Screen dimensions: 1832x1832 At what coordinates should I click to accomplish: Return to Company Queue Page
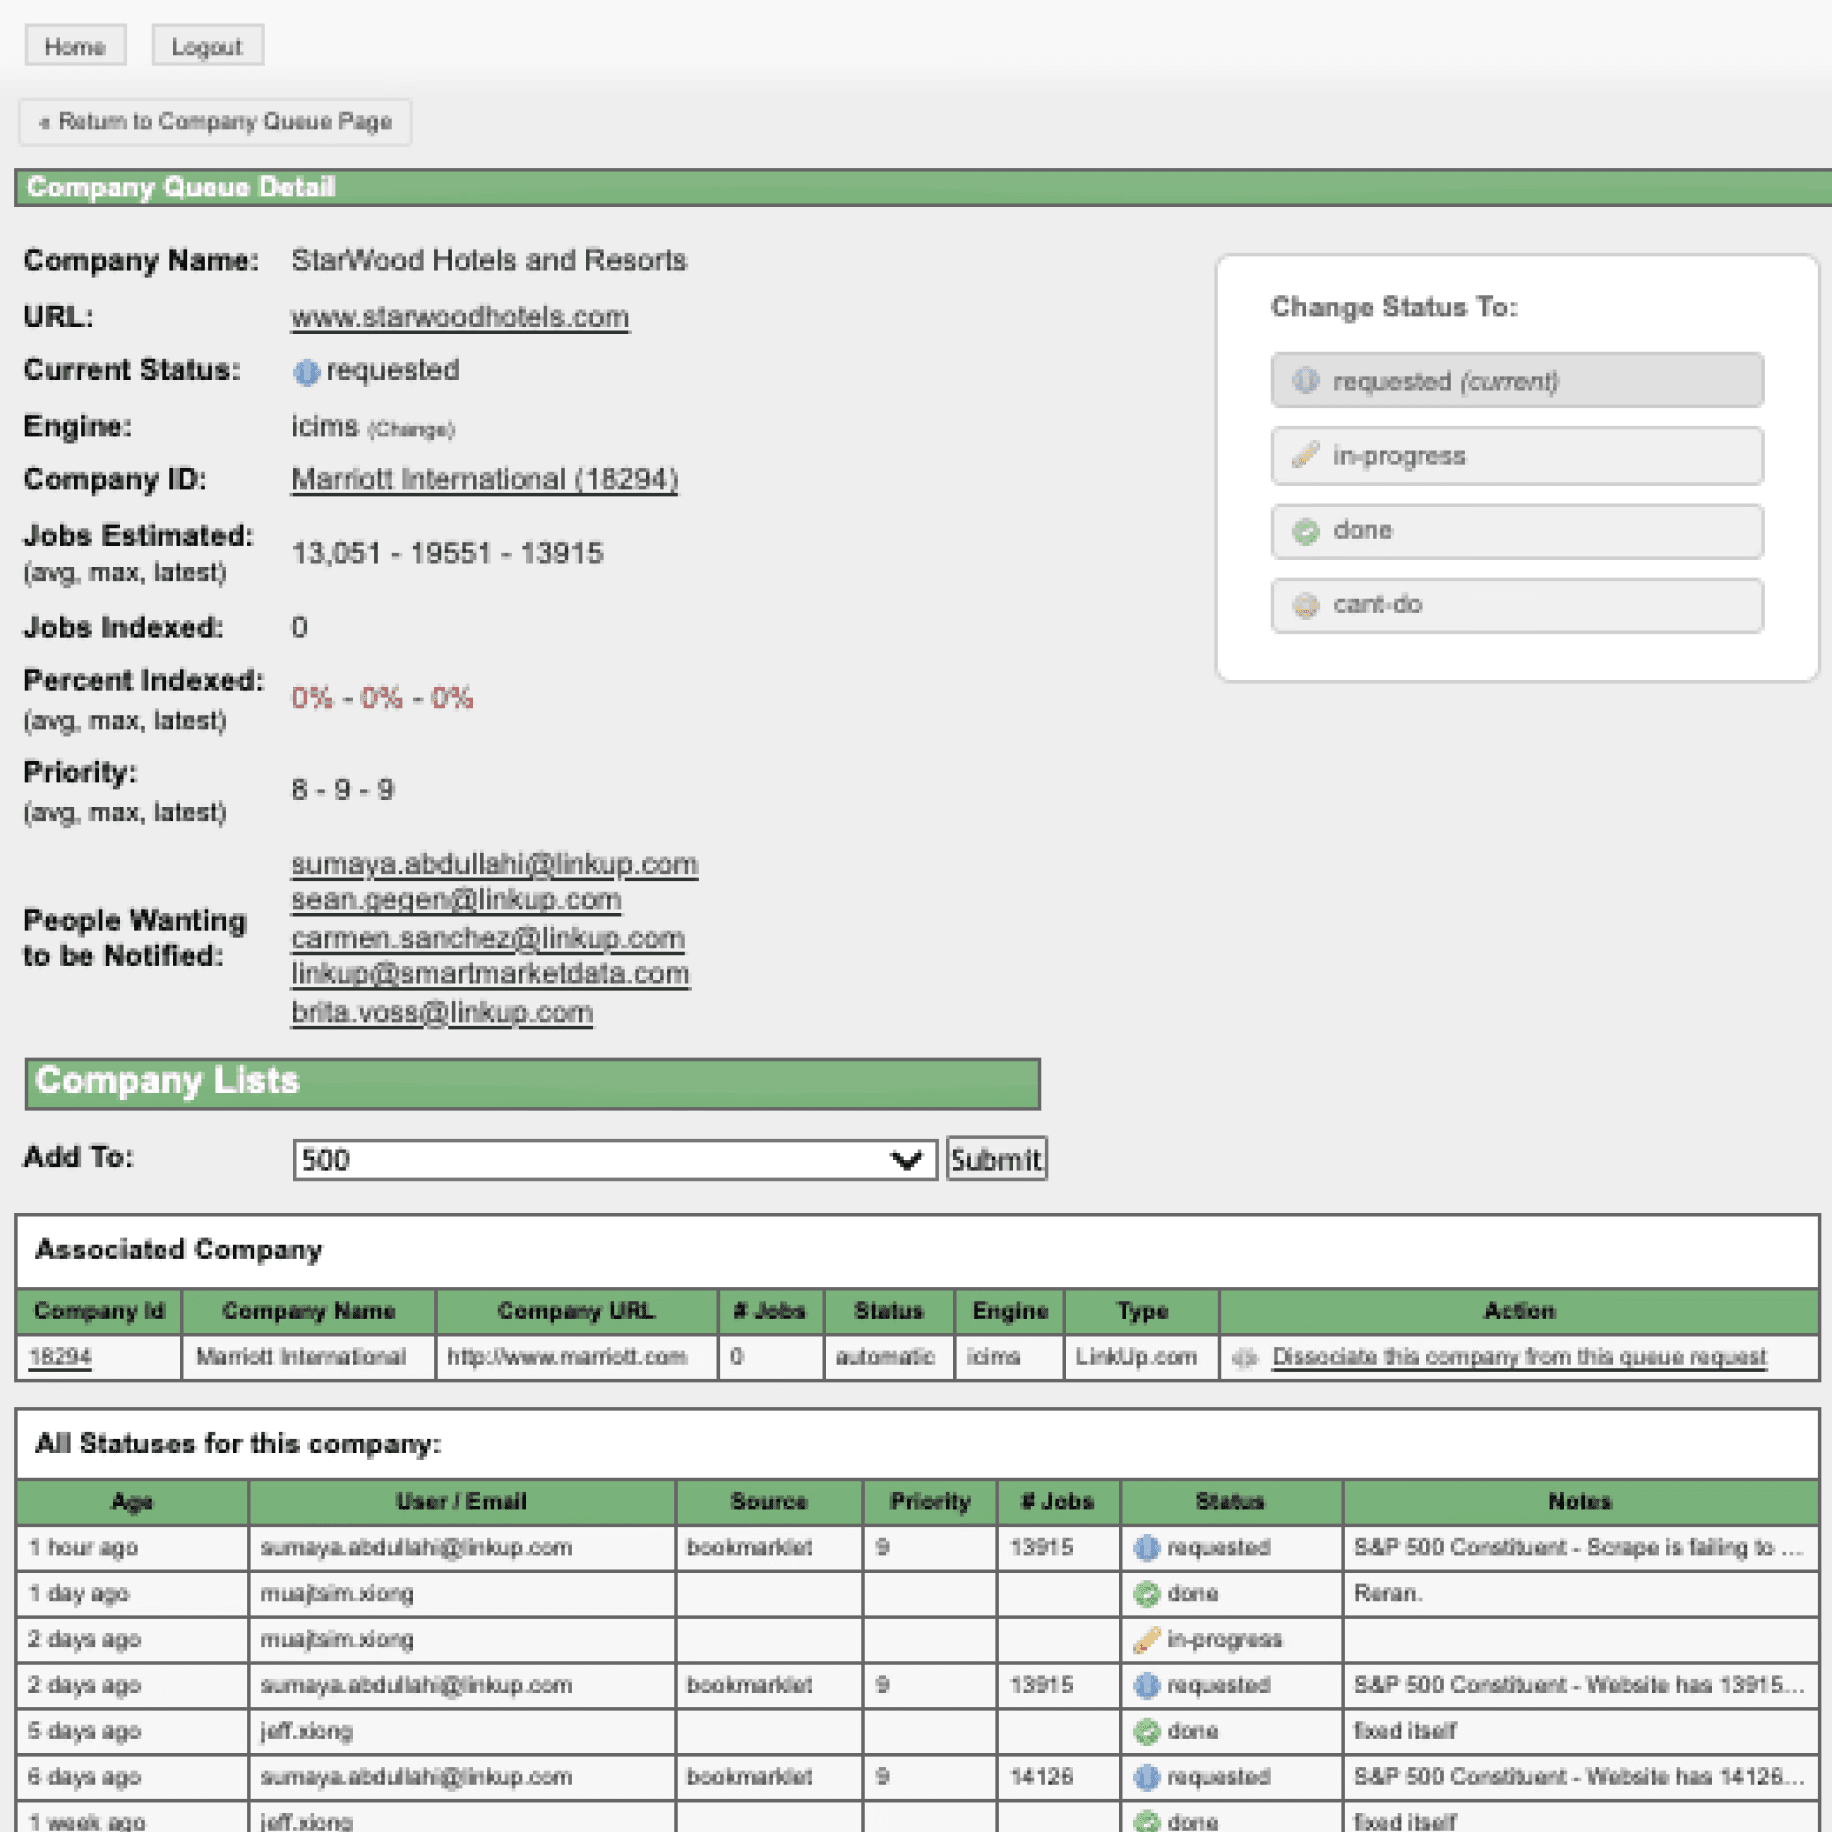tap(215, 122)
